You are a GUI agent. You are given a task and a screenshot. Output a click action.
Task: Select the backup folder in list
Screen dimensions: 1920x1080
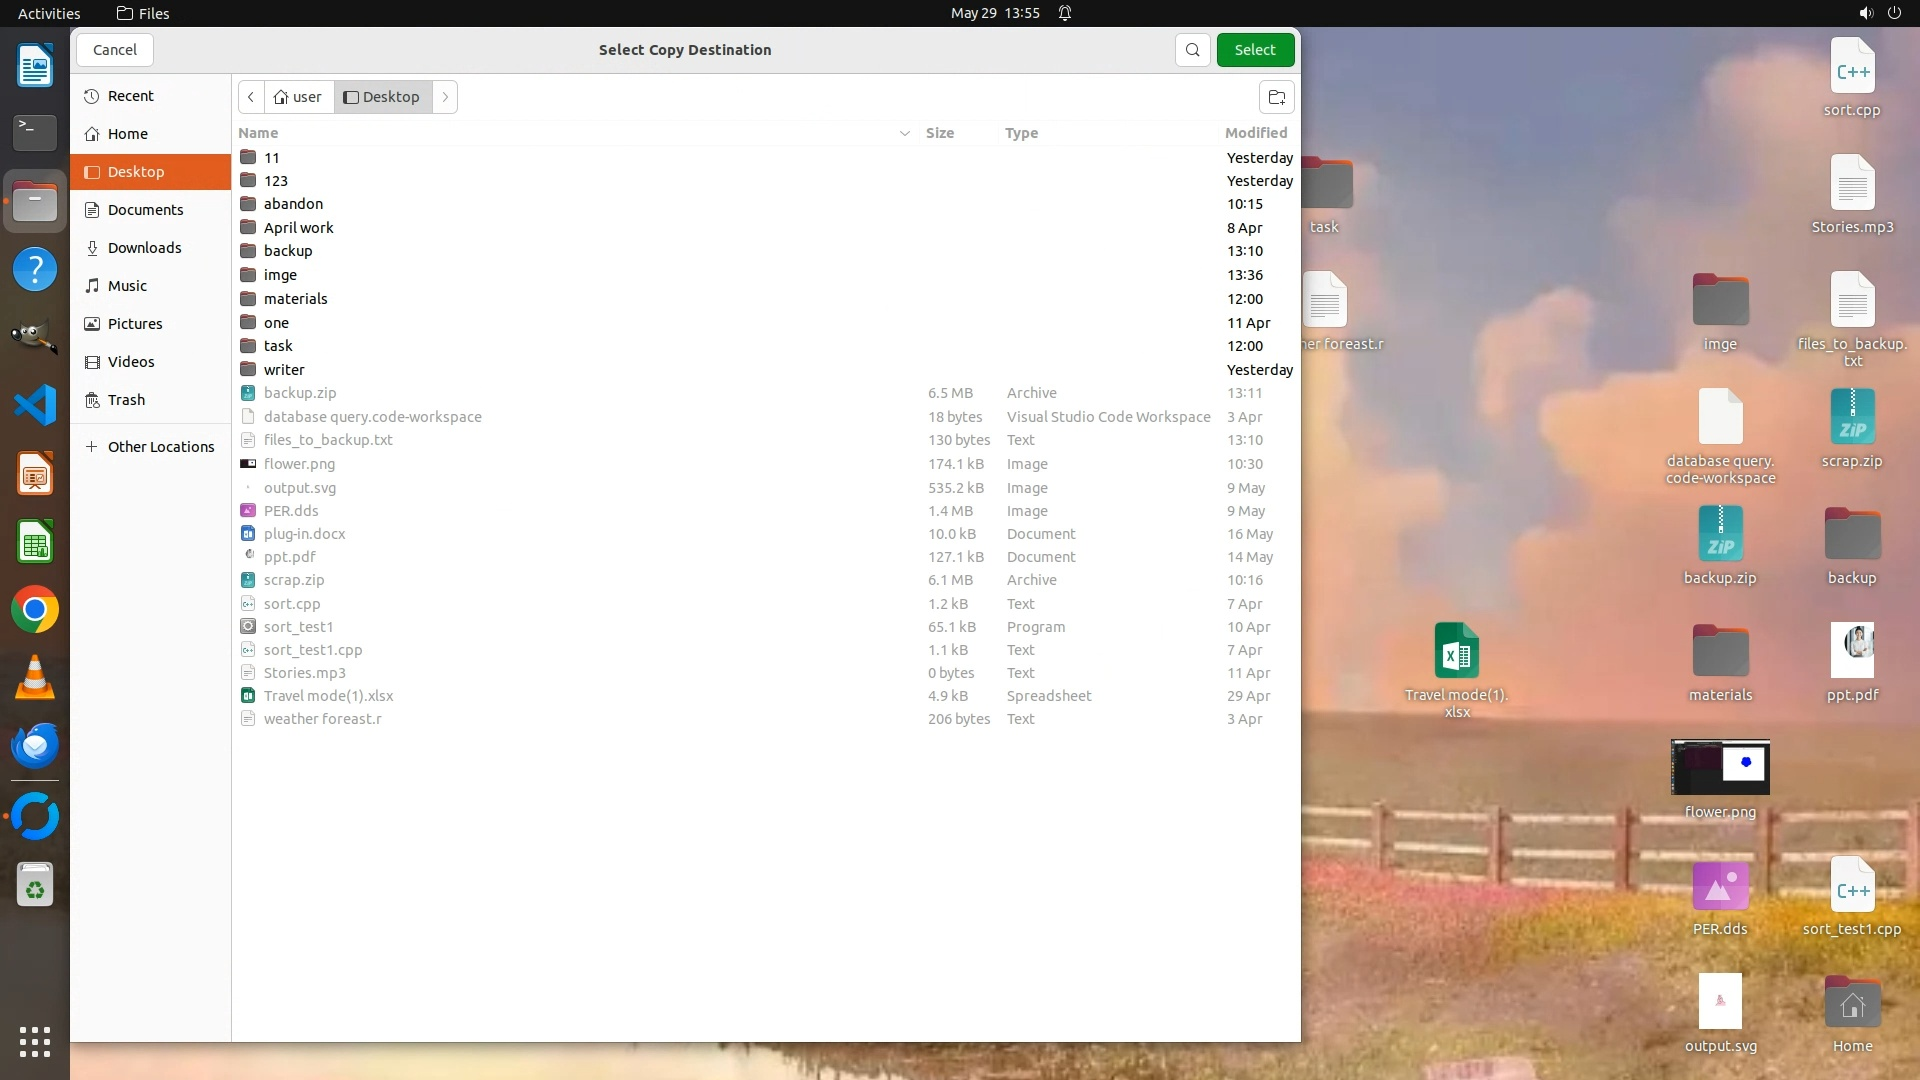(288, 251)
